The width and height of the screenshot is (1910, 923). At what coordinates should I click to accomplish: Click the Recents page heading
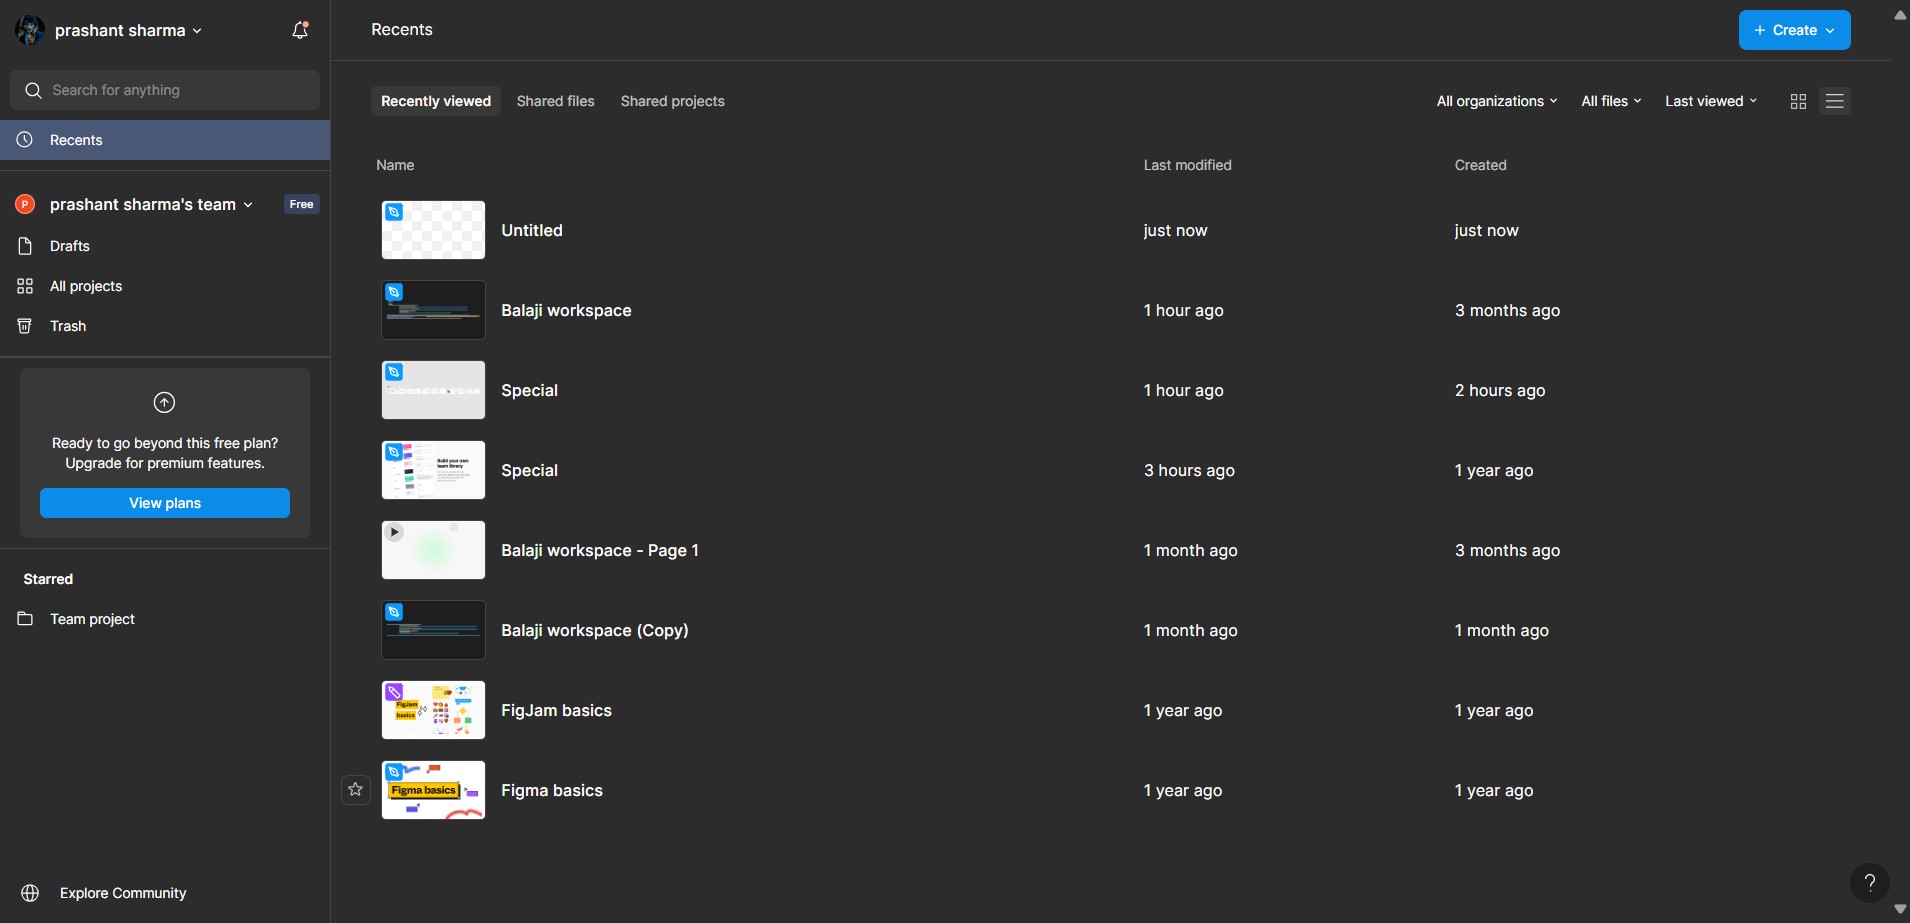pos(402,30)
